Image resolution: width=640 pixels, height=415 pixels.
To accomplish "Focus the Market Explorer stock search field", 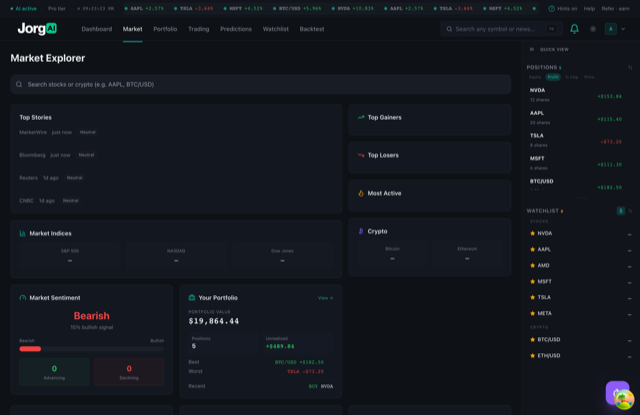I will 260,84.
